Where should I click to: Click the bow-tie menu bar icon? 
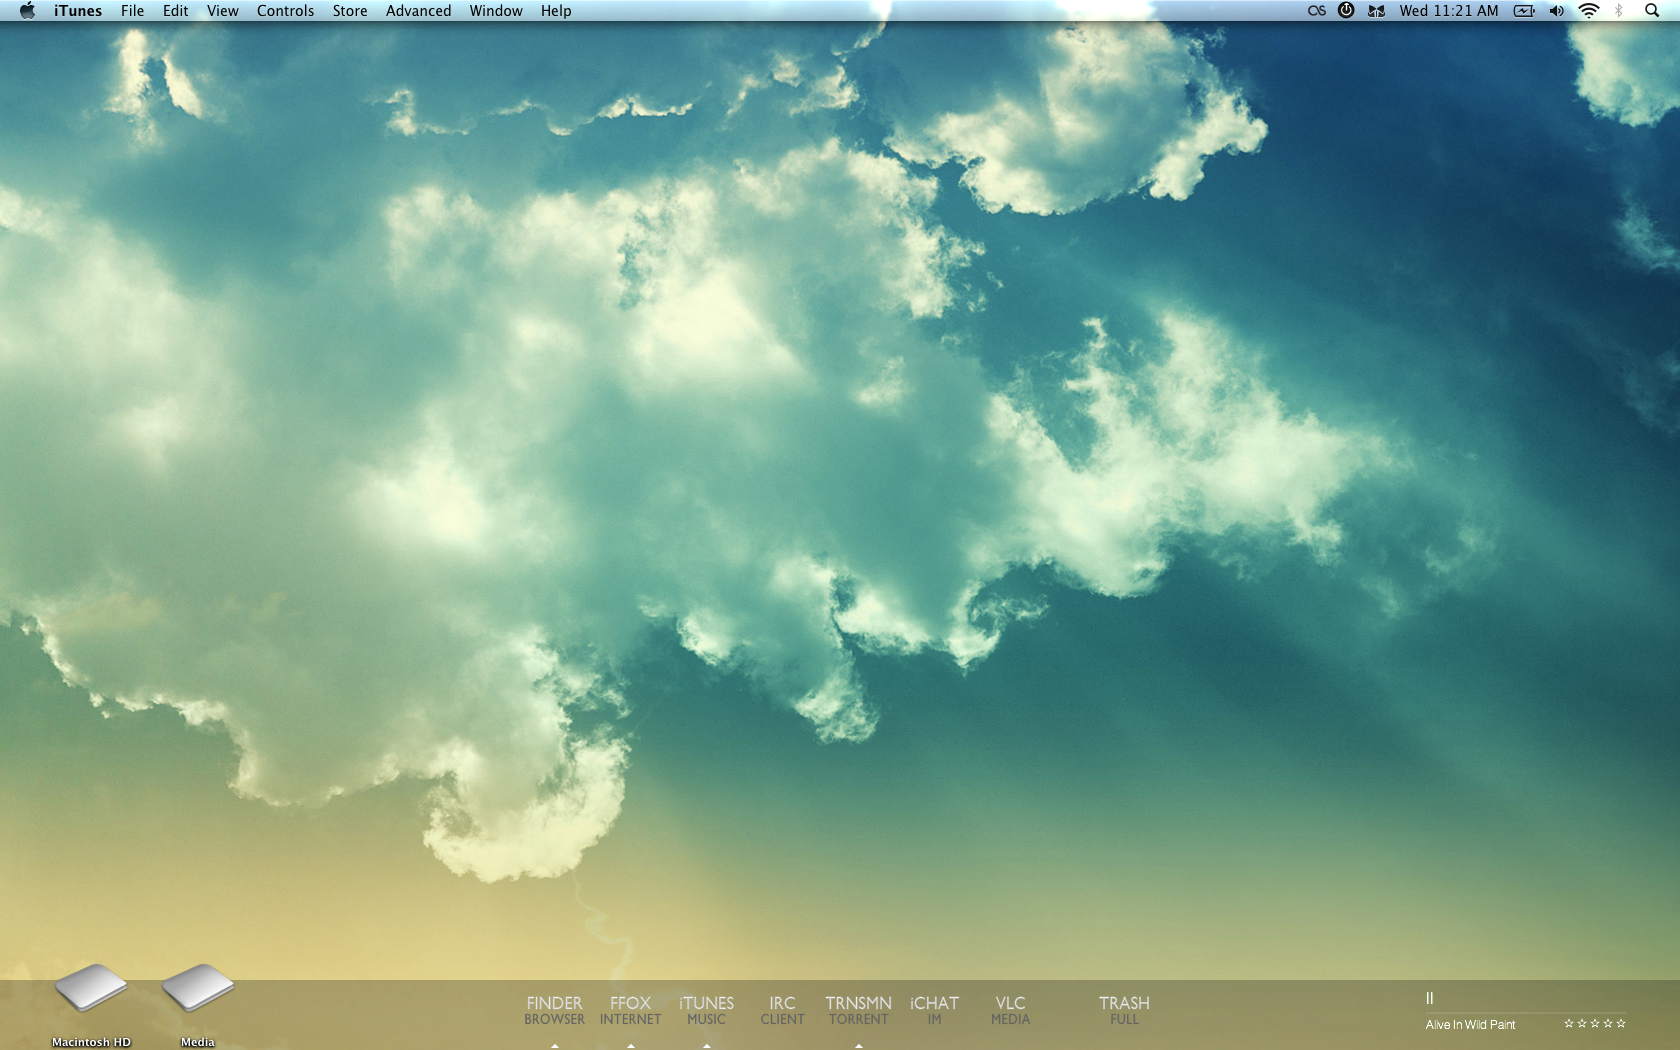tap(1377, 11)
